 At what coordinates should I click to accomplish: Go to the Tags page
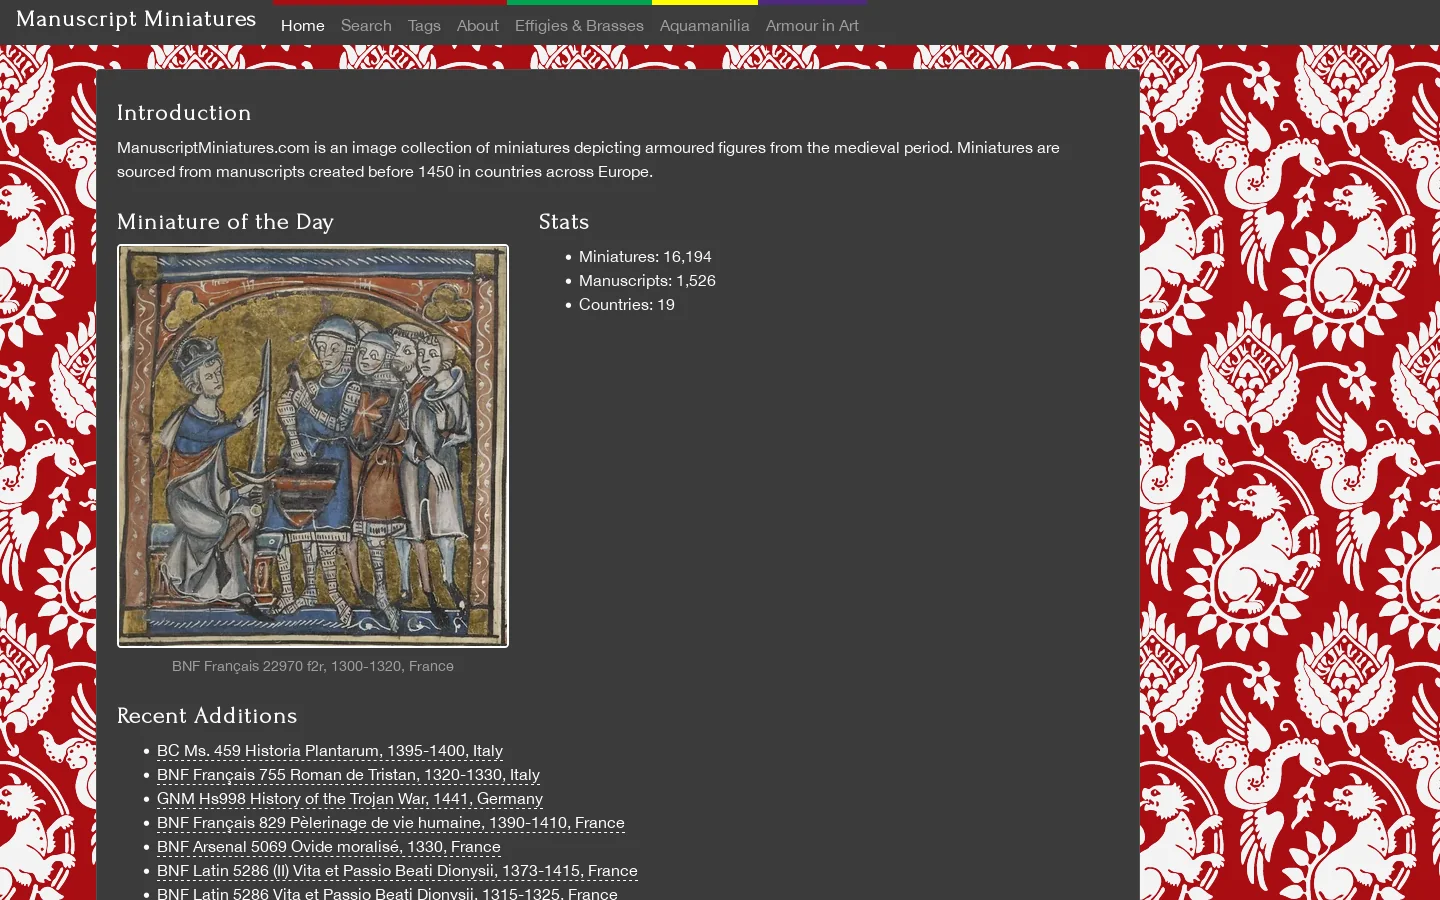click(424, 25)
